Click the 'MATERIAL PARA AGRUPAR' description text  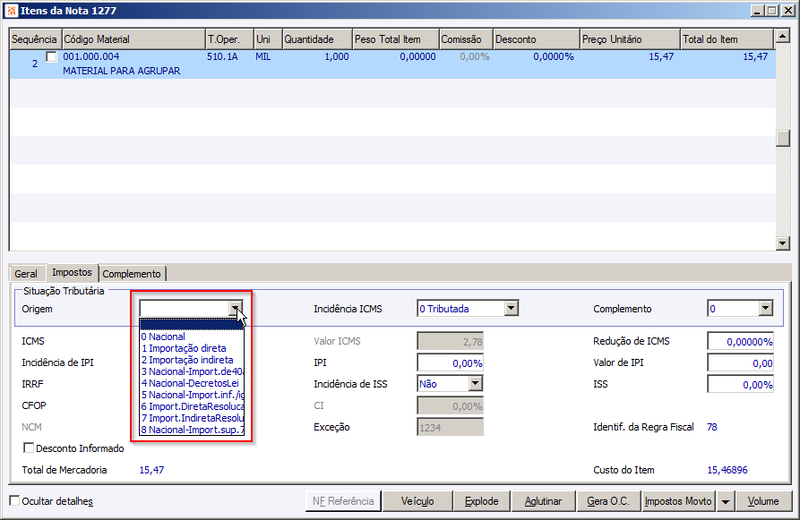point(121,71)
